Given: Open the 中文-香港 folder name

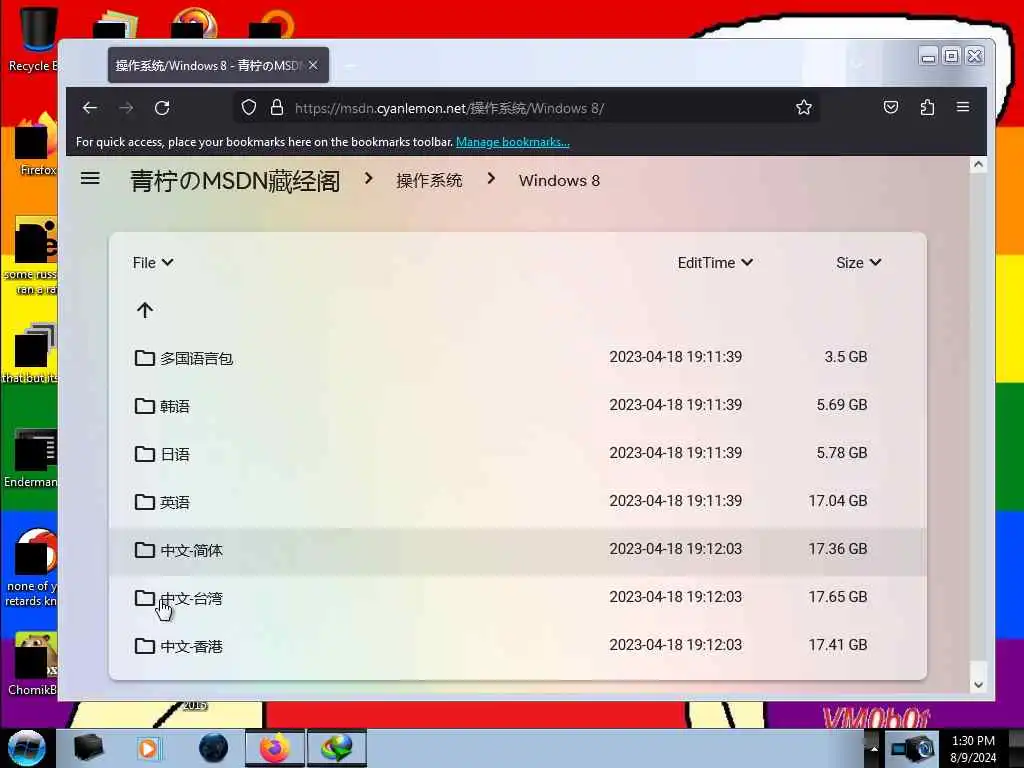Looking at the screenshot, I should coord(191,647).
